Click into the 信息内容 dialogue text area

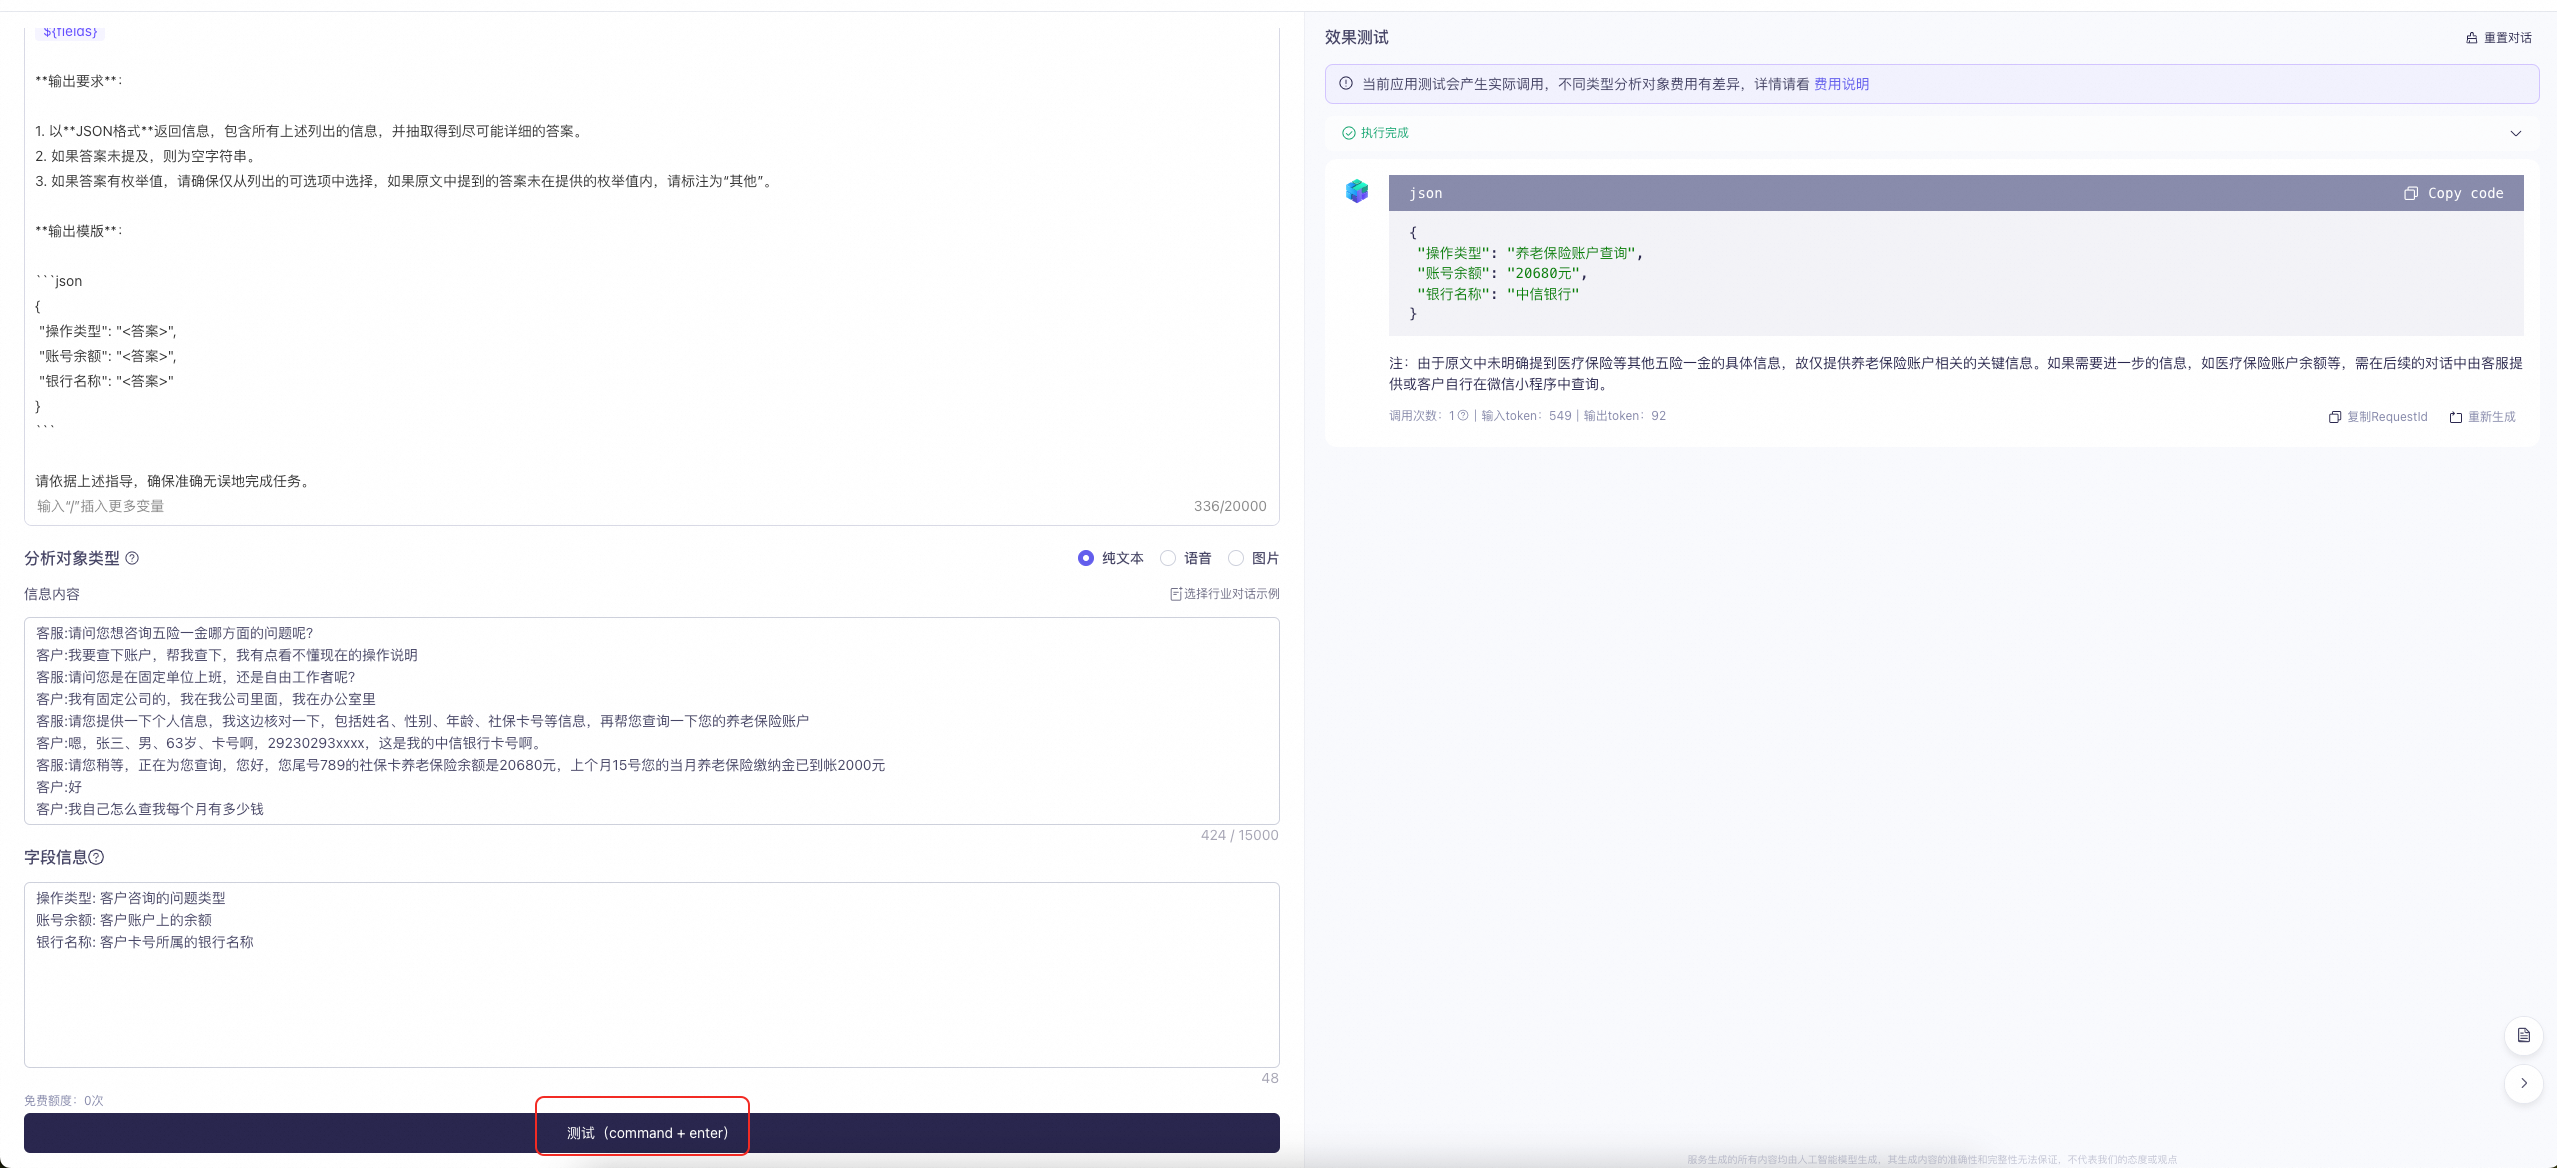pyautogui.click(x=650, y=720)
